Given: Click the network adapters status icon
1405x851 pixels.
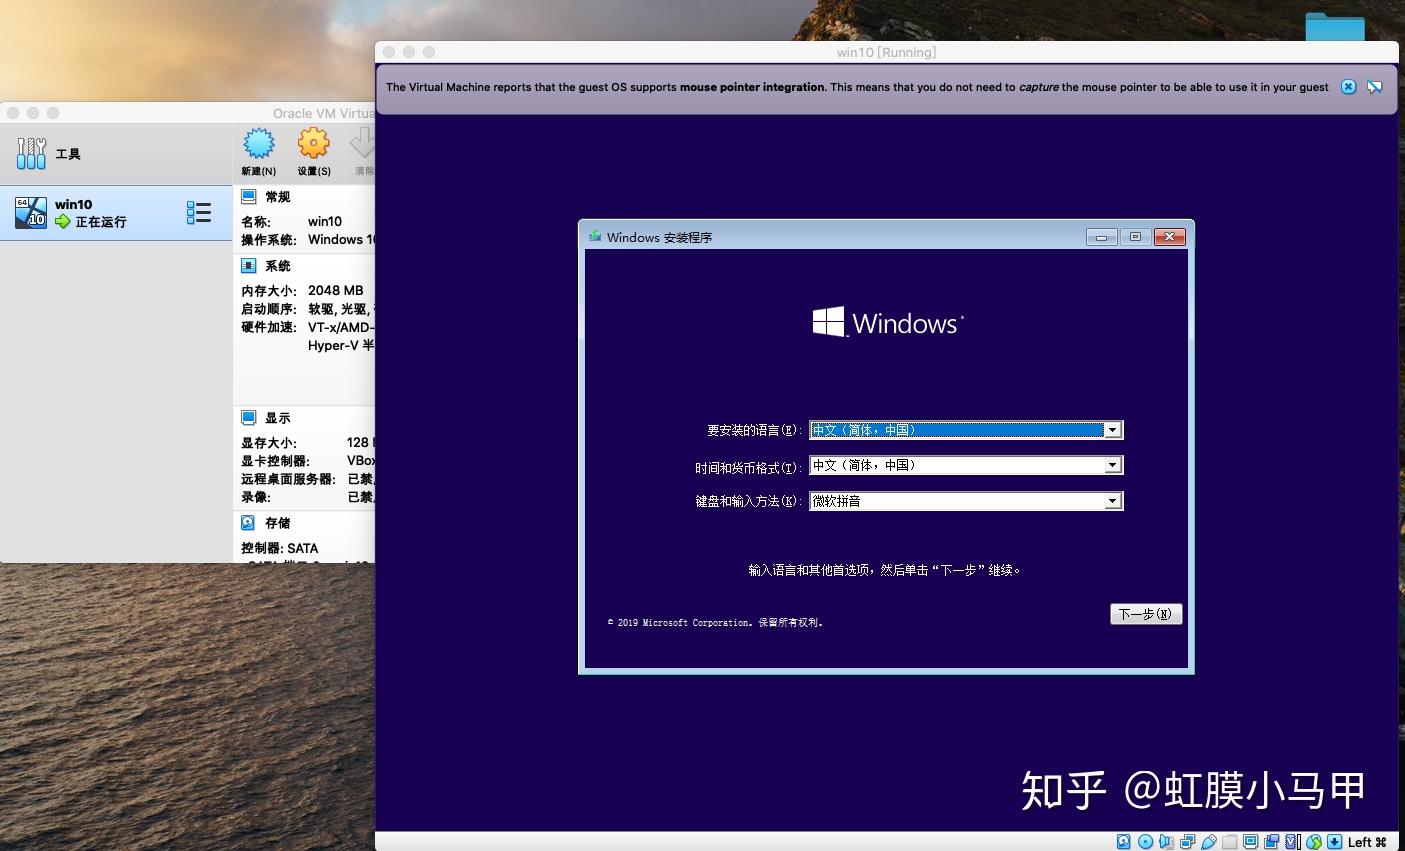Looking at the screenshot, I should [1187, 842].
